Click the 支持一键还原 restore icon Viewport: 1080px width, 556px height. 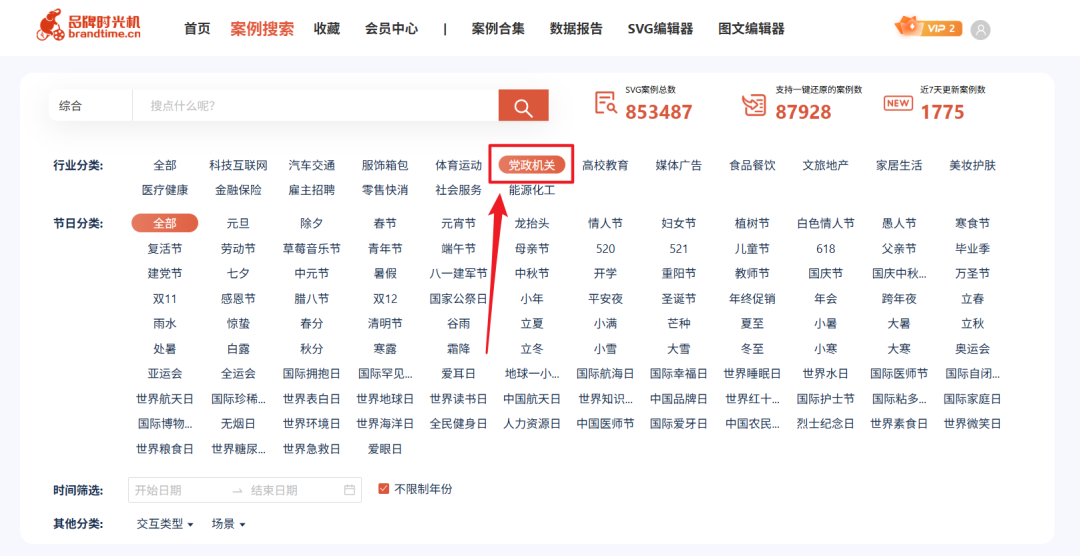coord(754,104)
